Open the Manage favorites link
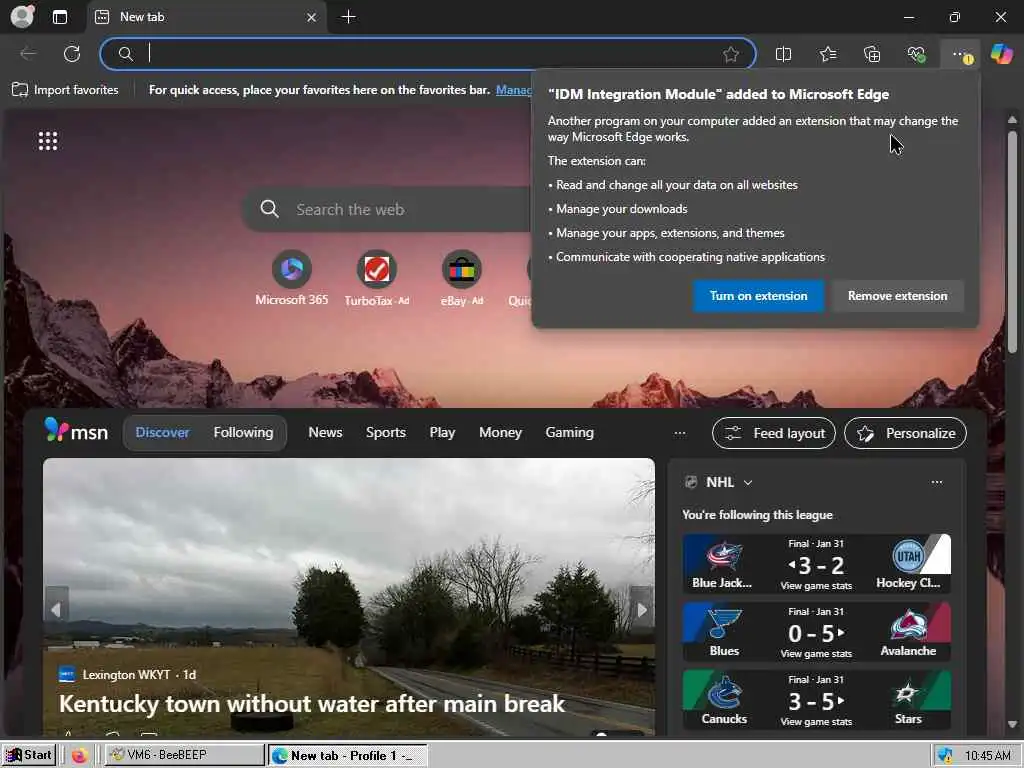Image resolution: width=1024 pixels, height=768 pixels. click(x=513, y=90)
